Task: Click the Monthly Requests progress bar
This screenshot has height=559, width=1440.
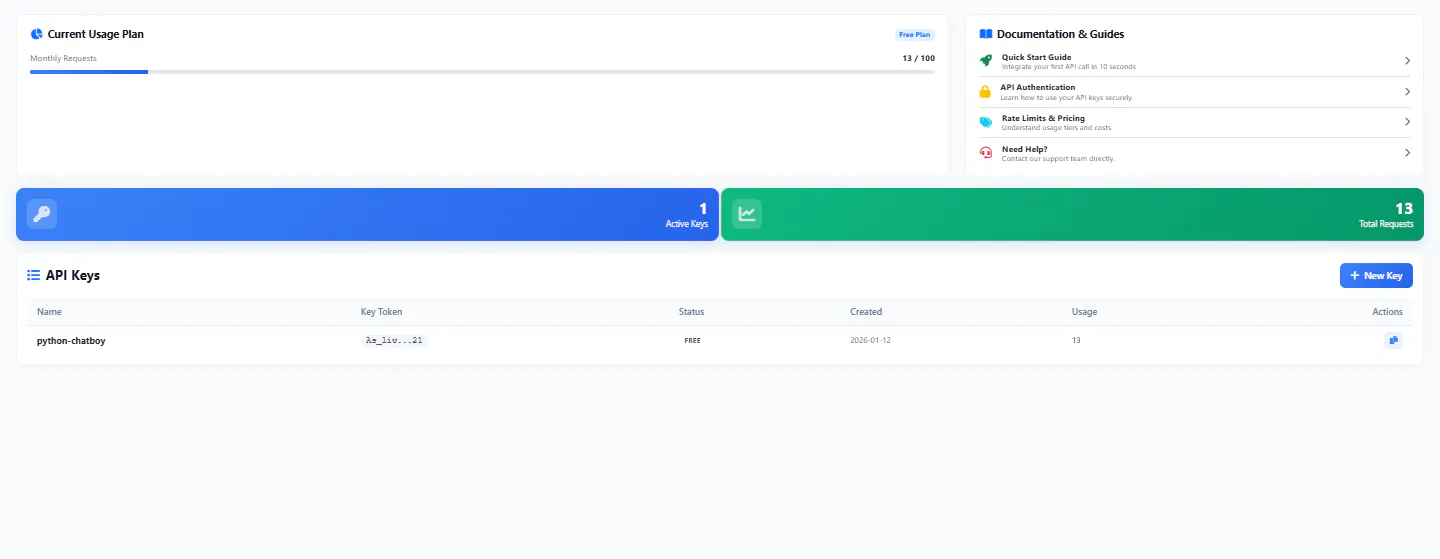Action: click(x=482, y=72)
